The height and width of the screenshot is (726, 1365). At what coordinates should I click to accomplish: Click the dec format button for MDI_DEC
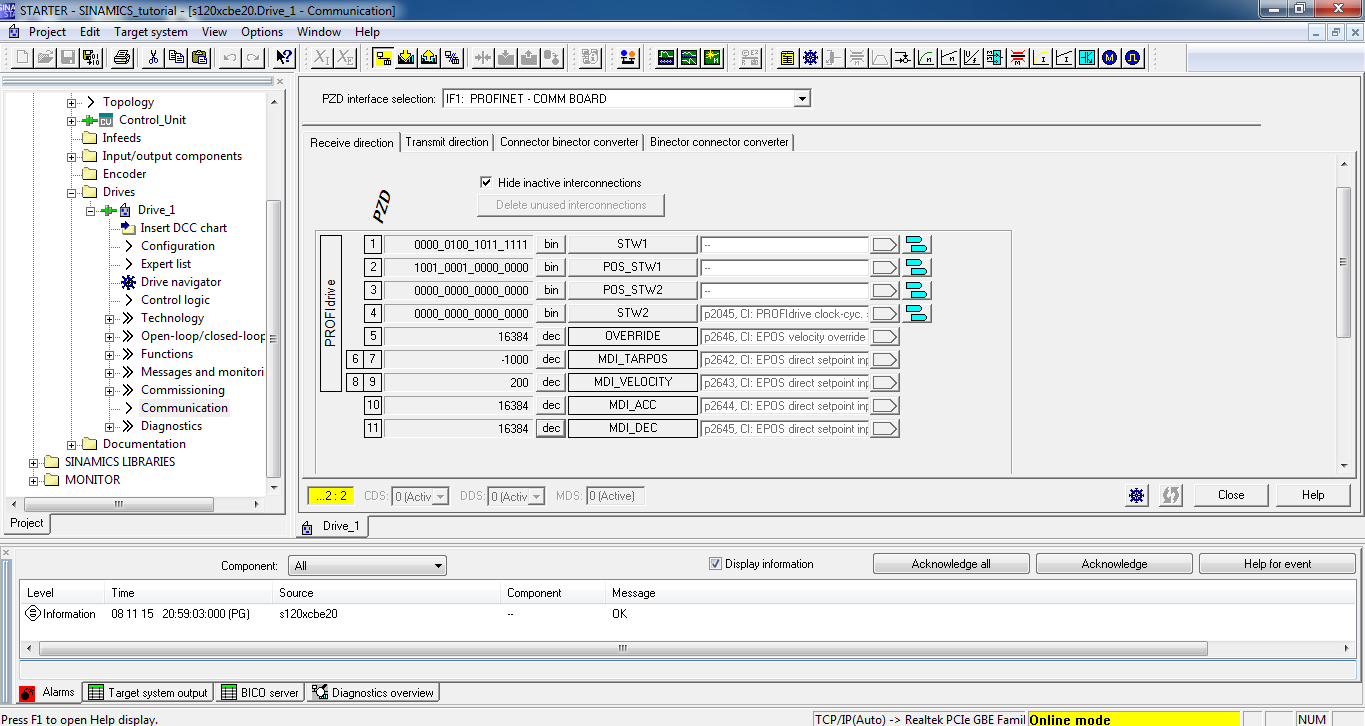[551, 428]
